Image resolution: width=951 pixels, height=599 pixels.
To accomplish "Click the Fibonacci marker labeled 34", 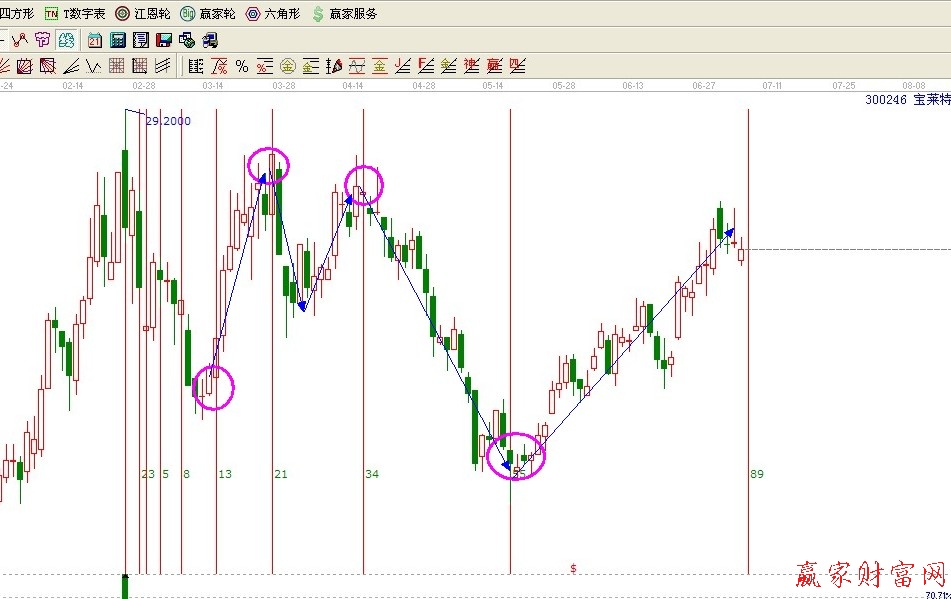I will tap(372, 474).
